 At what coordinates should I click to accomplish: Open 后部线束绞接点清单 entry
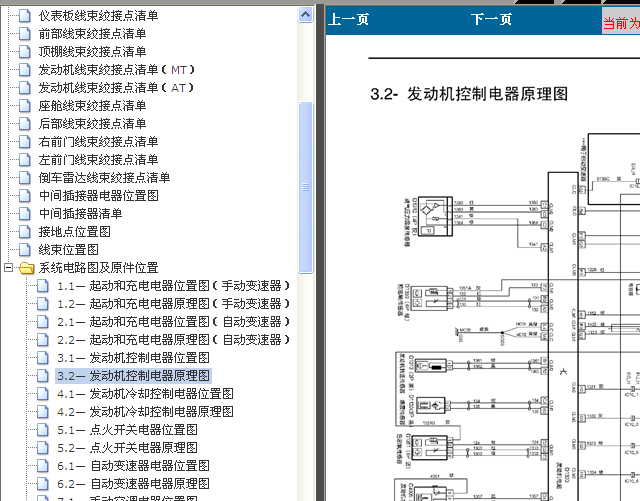[92, 124]
